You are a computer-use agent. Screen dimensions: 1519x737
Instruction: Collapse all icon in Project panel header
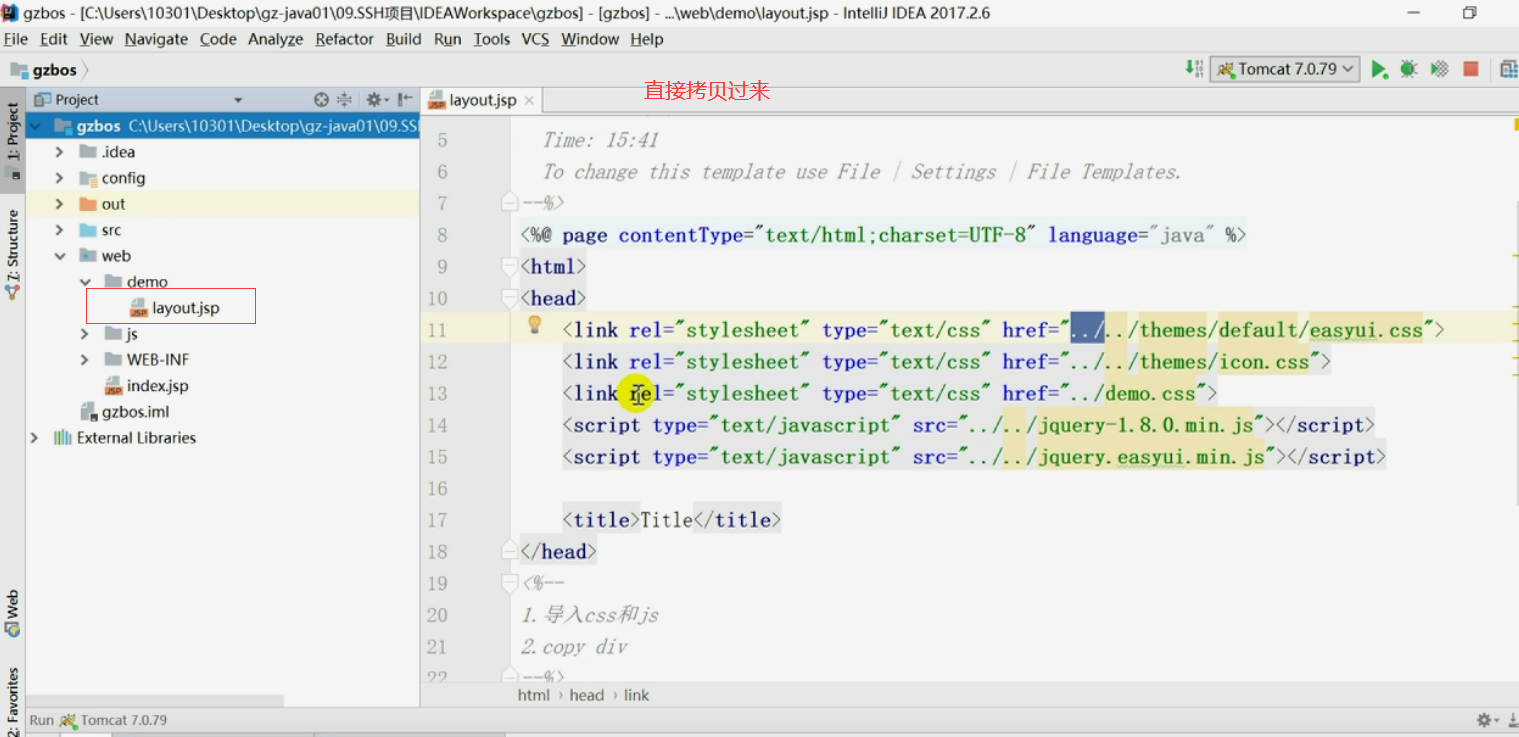point(344,99)
